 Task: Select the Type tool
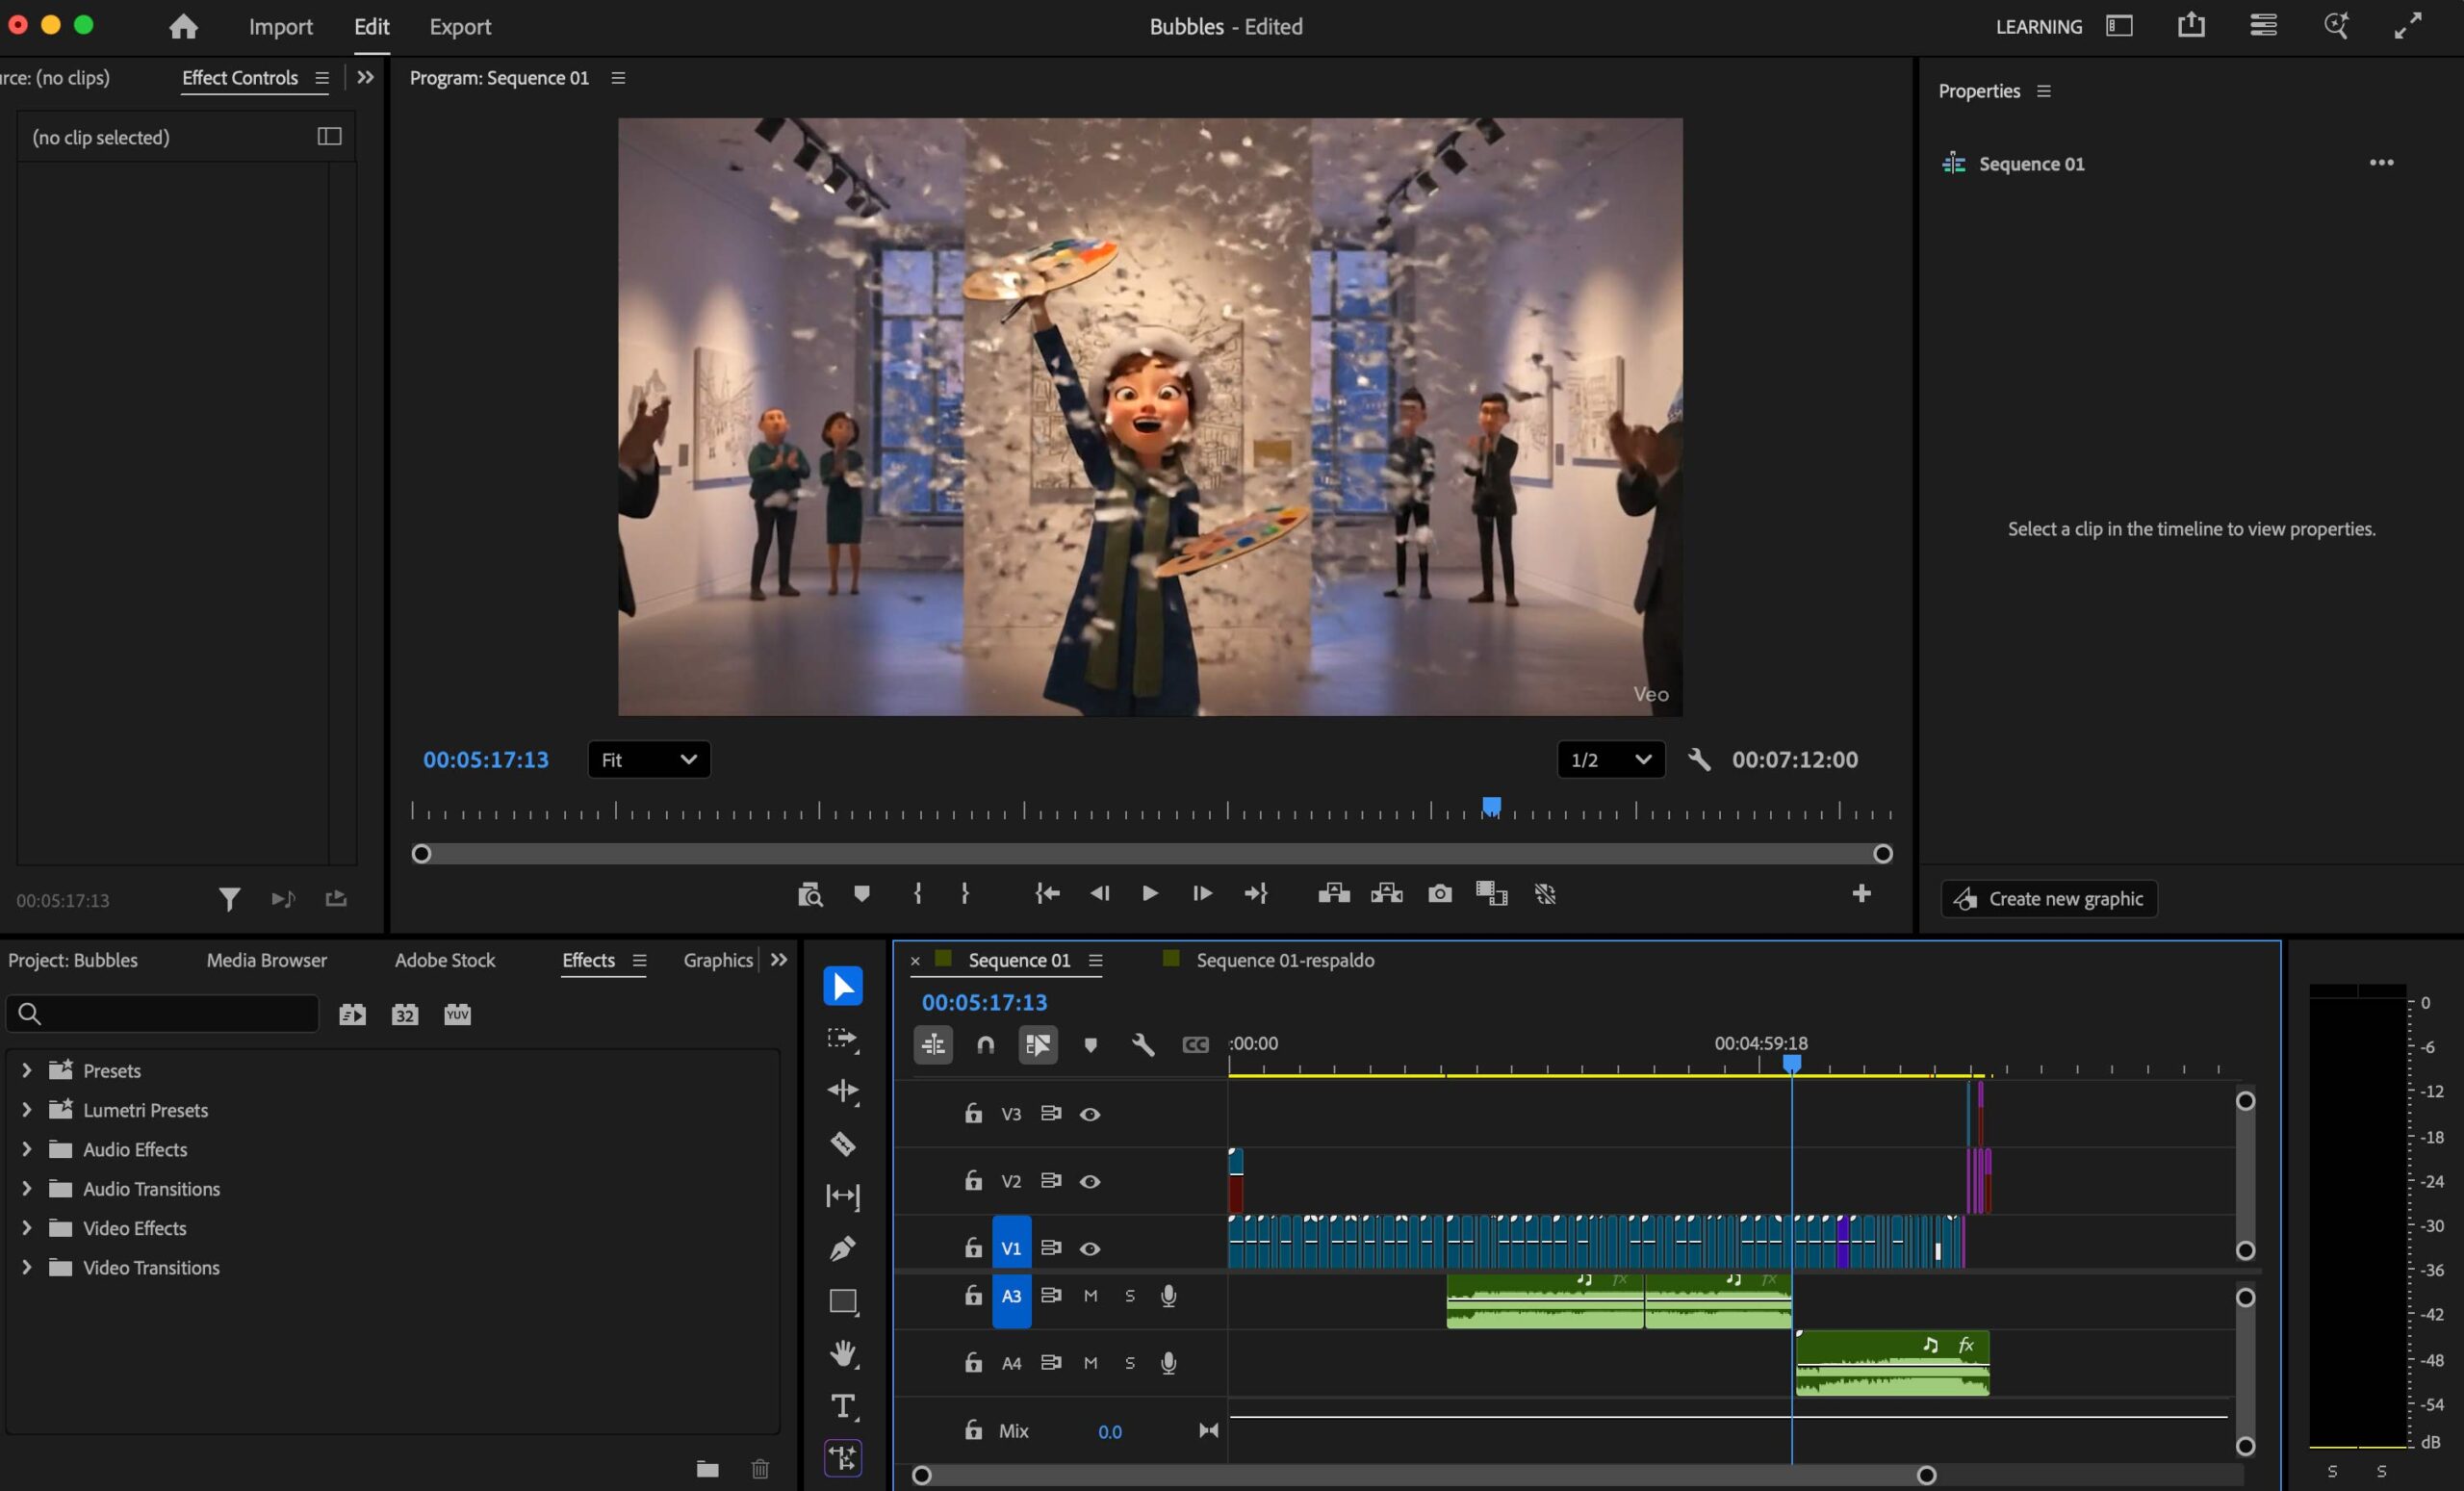coord(842,1406)
